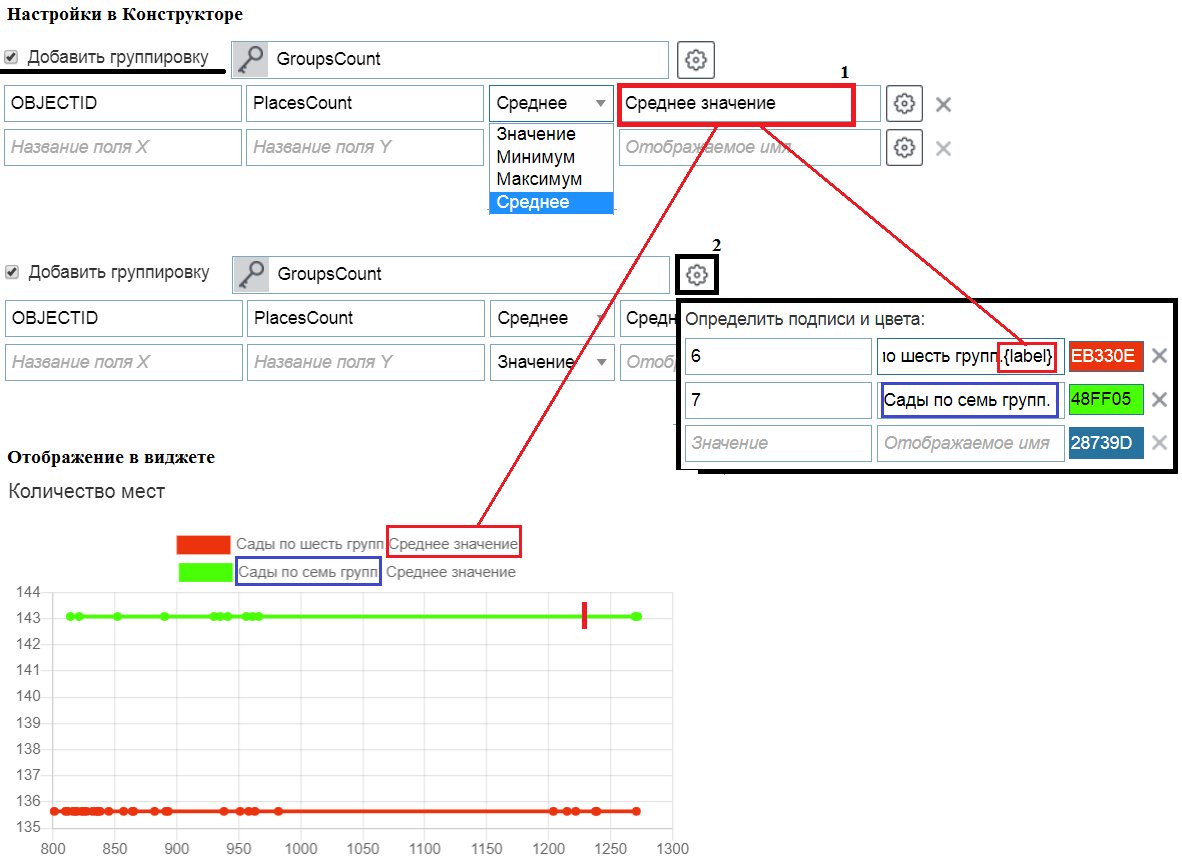This screenshot has width=1182, height=861.
Task: Expand the Значение aggregation dropdown
Action: [552, 362]
